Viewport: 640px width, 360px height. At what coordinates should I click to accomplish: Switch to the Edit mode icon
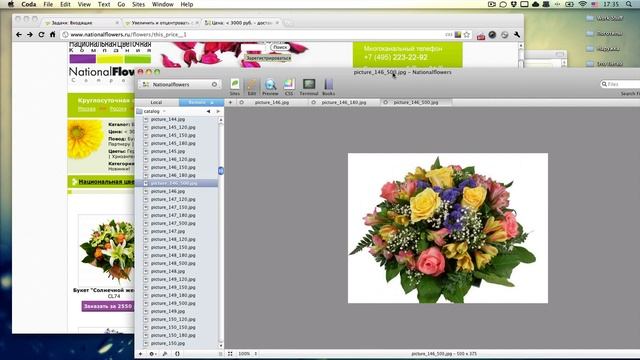251,87
